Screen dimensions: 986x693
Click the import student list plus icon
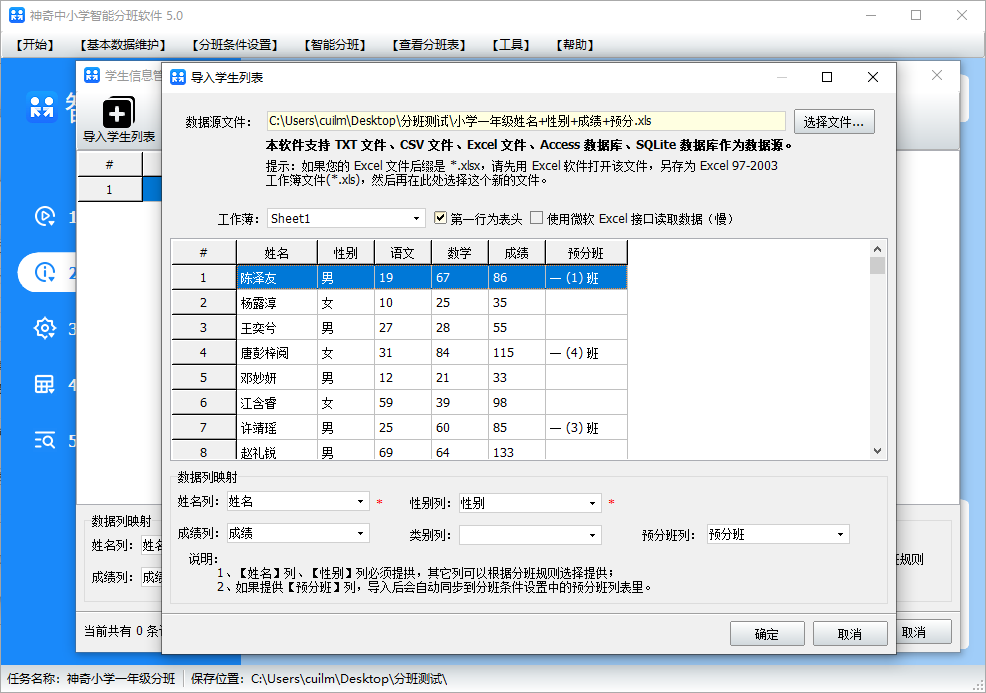tap(118, 113)
